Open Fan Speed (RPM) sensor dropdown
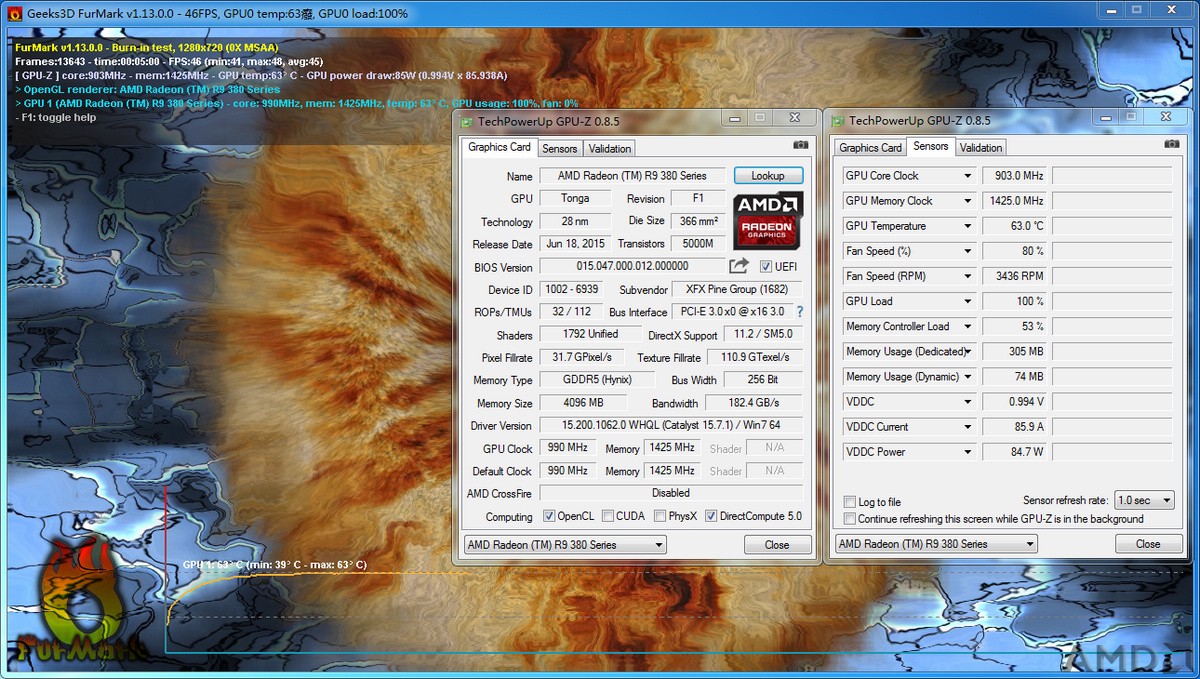The width and height of the screenshot is (1200, 679). click(968, 276)
